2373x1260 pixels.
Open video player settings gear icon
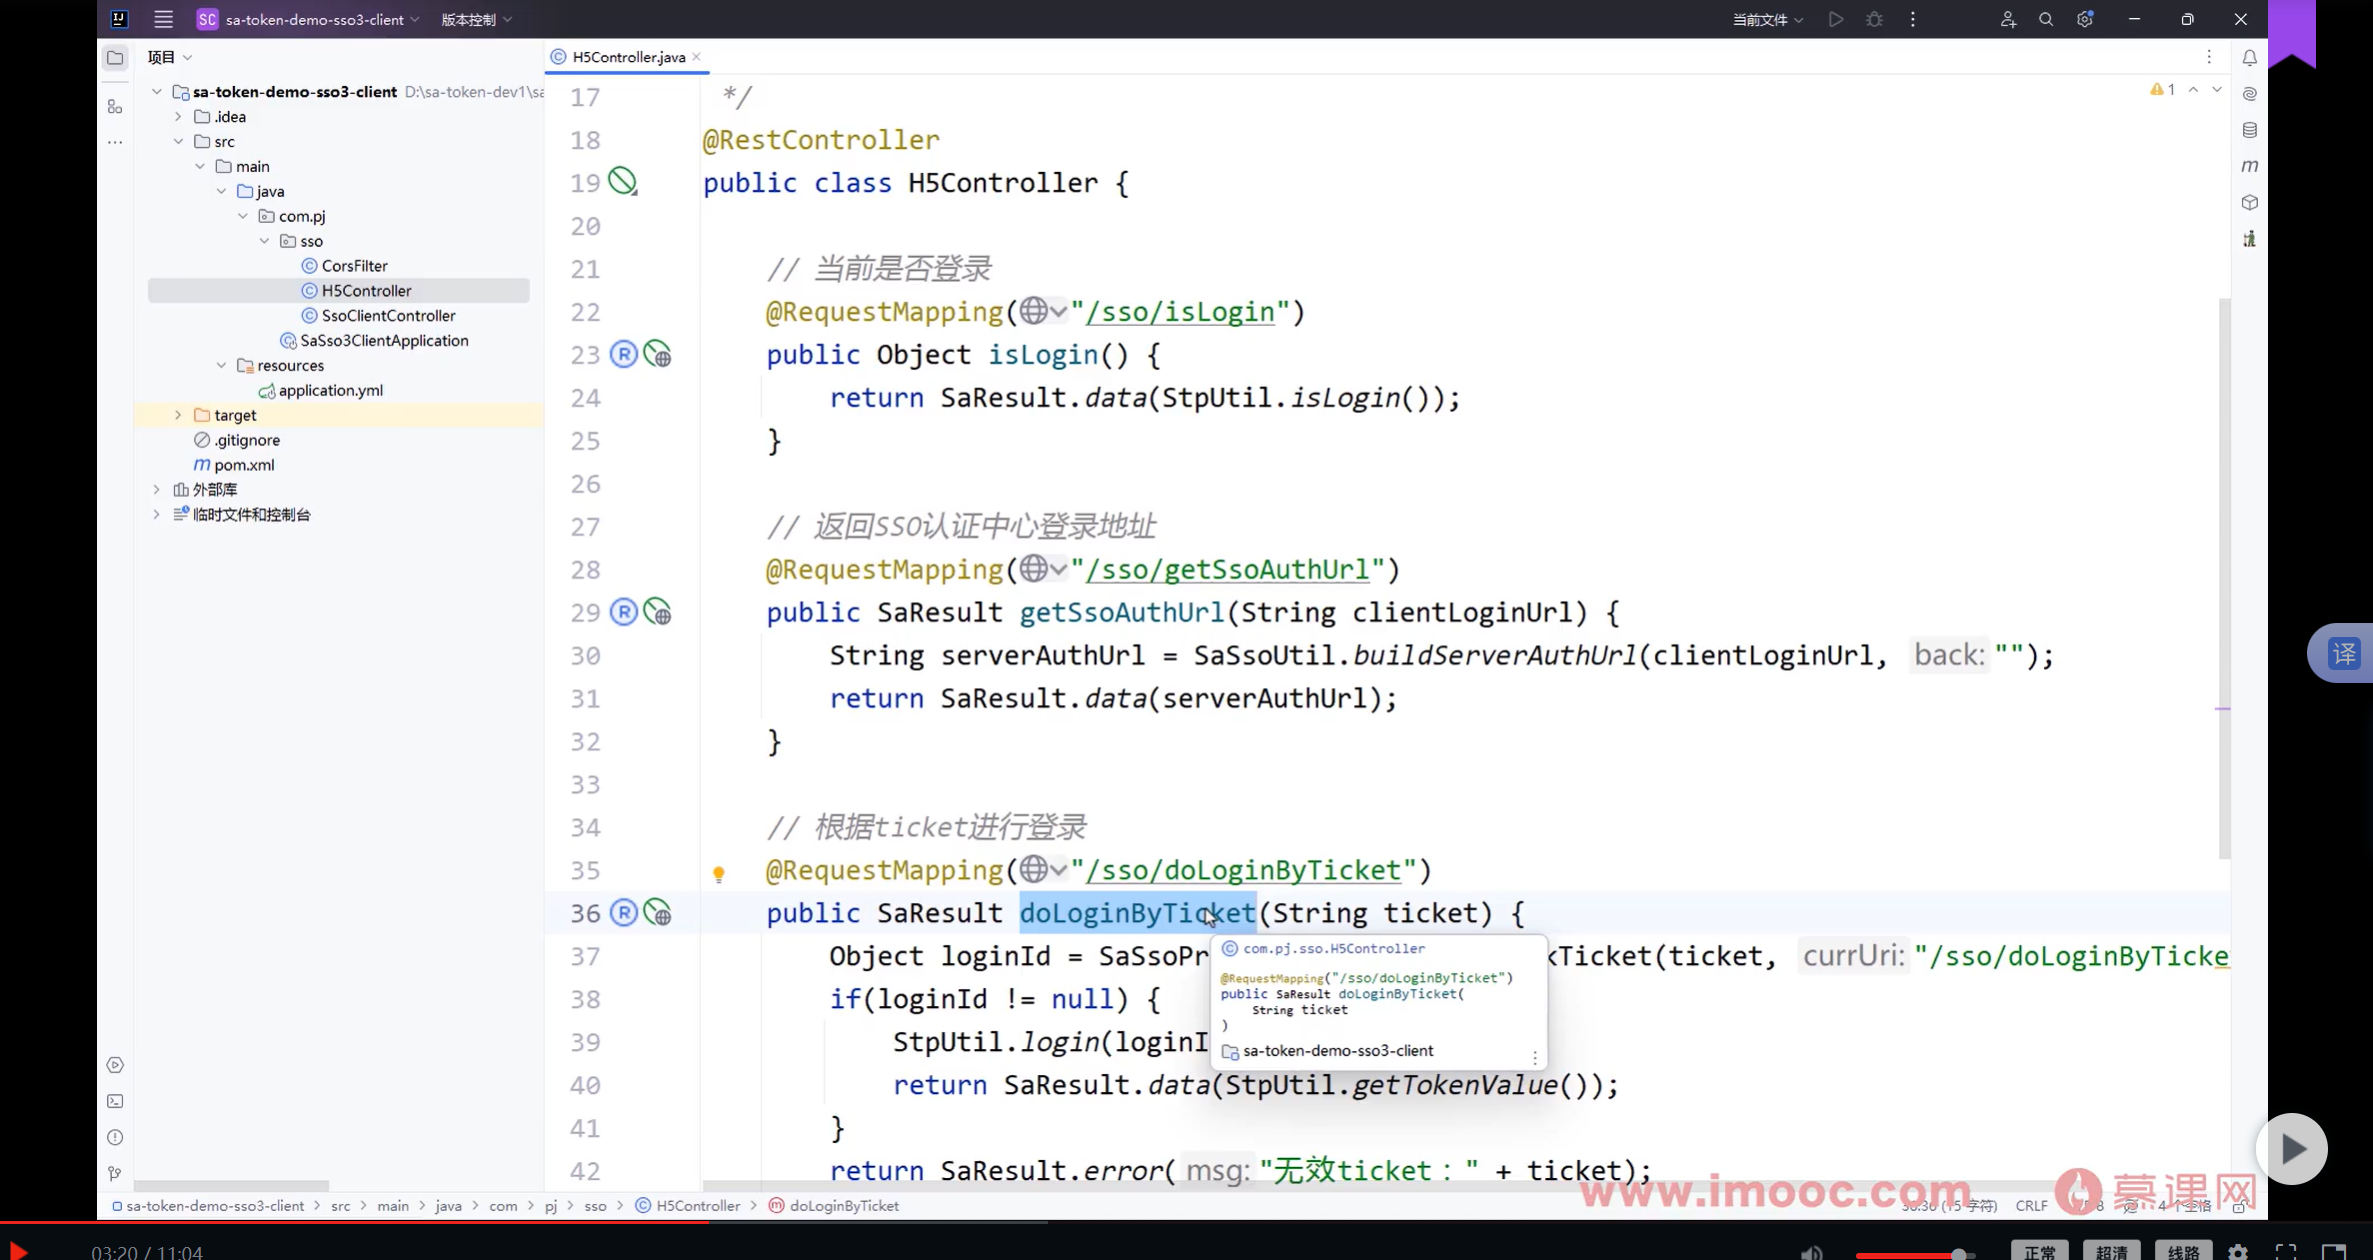[2238, 1251]
